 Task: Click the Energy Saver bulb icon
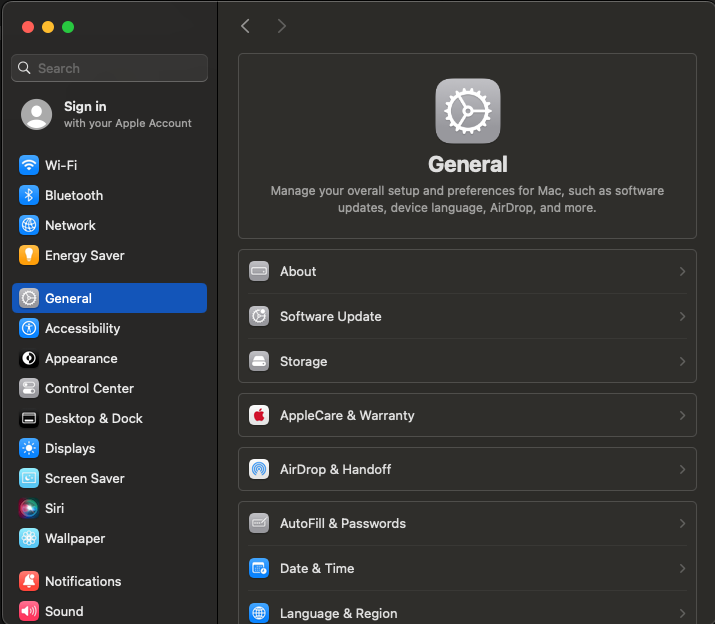[x=29, y=255]
